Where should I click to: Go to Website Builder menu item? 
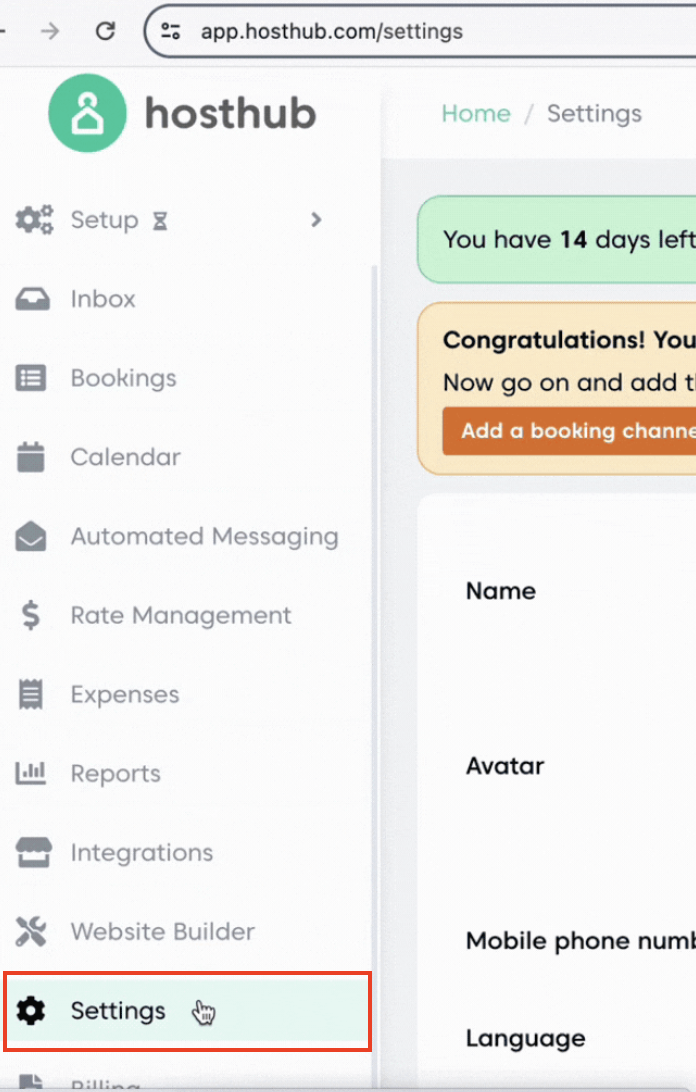click(x=162, y=932)
